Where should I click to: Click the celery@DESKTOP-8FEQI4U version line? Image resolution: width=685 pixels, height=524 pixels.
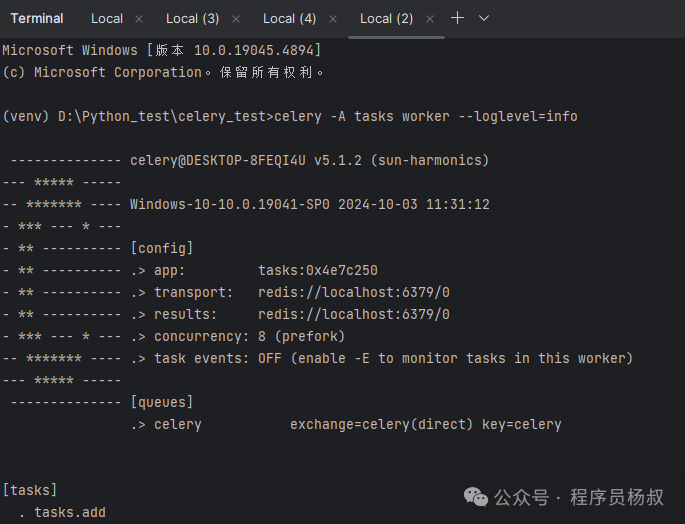(310, 160)
